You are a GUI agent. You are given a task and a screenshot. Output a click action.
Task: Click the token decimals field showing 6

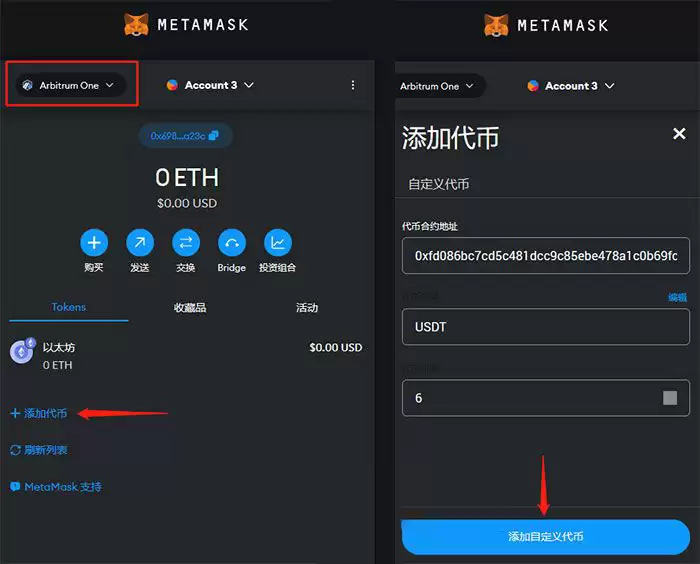(546, 398)
